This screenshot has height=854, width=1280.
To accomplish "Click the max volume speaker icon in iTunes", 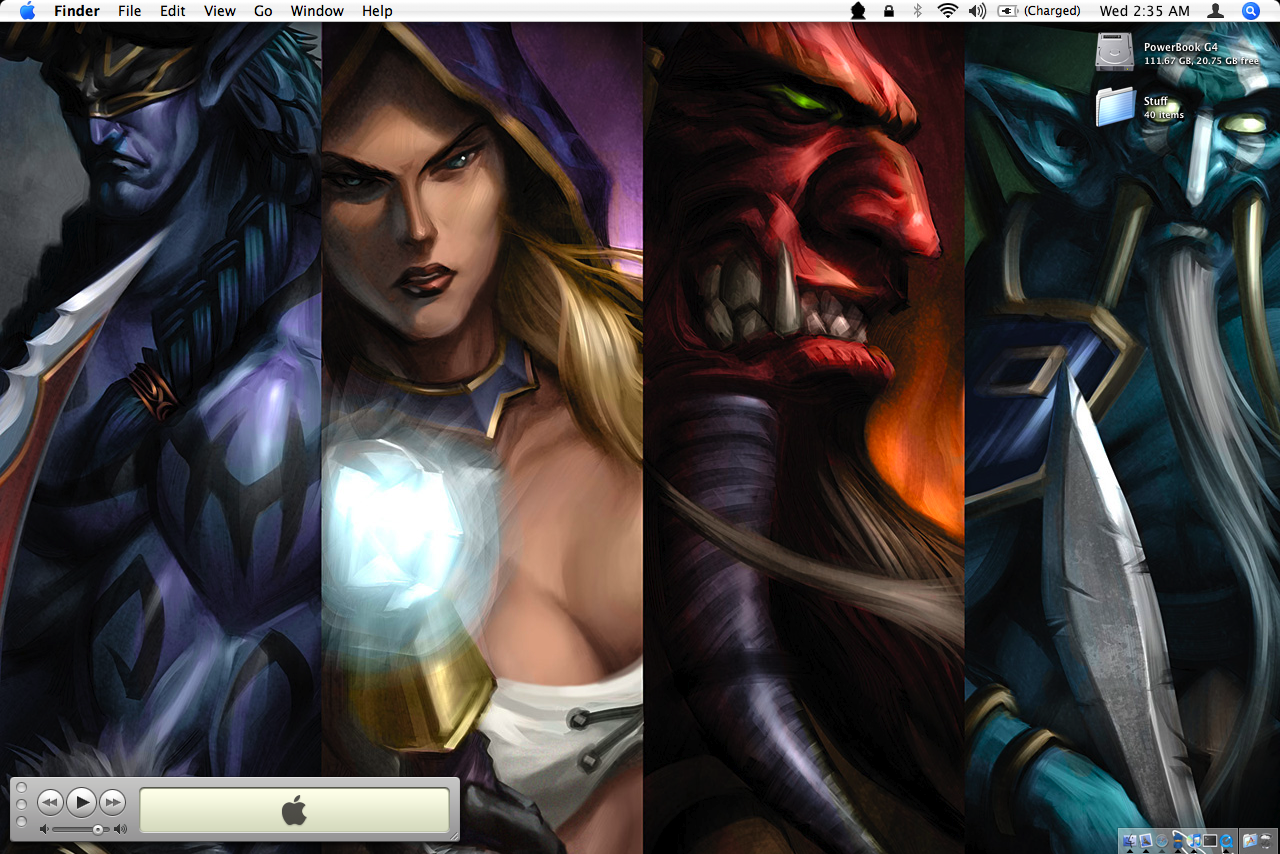I will point(120,829).
